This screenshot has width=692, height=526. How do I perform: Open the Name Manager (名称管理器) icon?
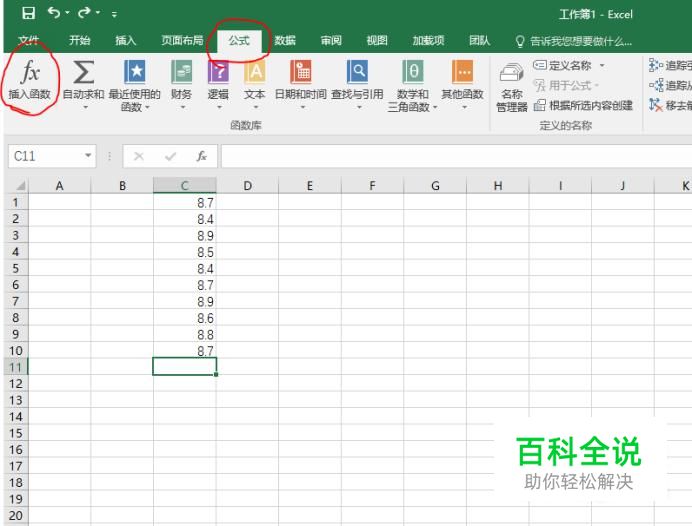[x=511, y=72]
